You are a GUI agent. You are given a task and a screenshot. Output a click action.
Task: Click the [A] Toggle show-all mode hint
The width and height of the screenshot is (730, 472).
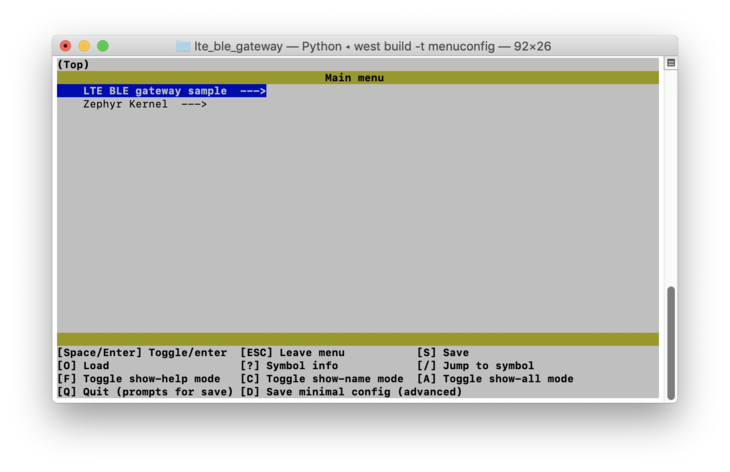click(x=495, y=379)
